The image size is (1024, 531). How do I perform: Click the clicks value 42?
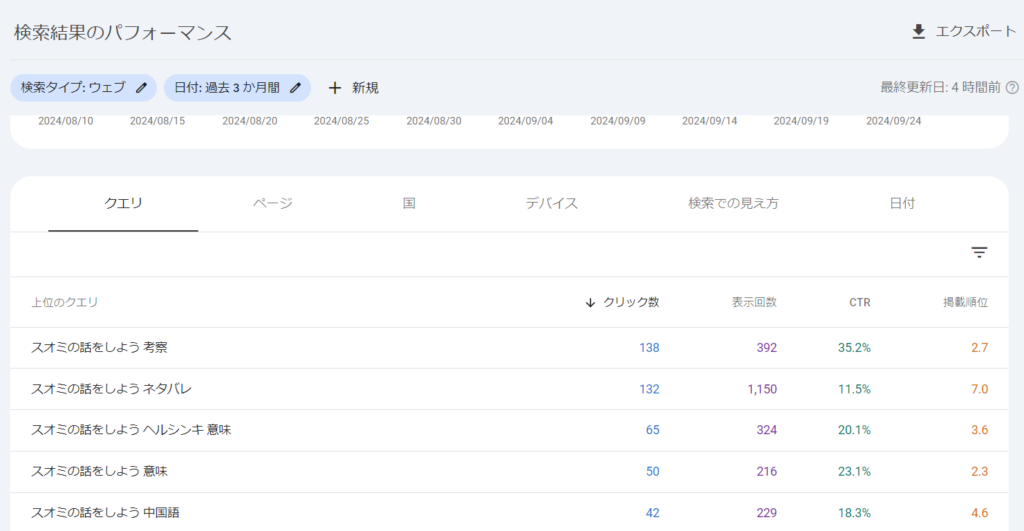tap(652, 513)
